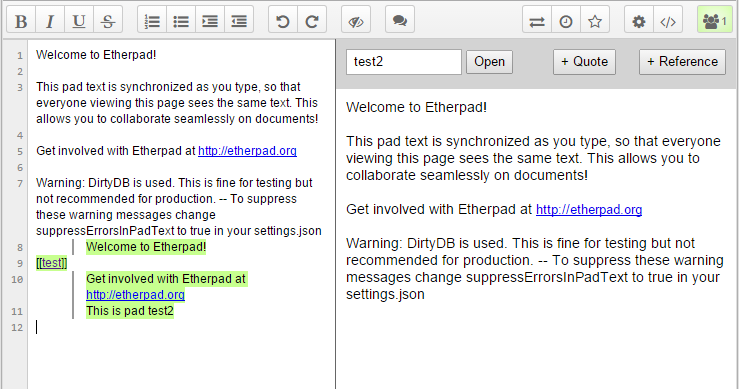Click the DirtyDB warning text in left editor

pos(179,207)
